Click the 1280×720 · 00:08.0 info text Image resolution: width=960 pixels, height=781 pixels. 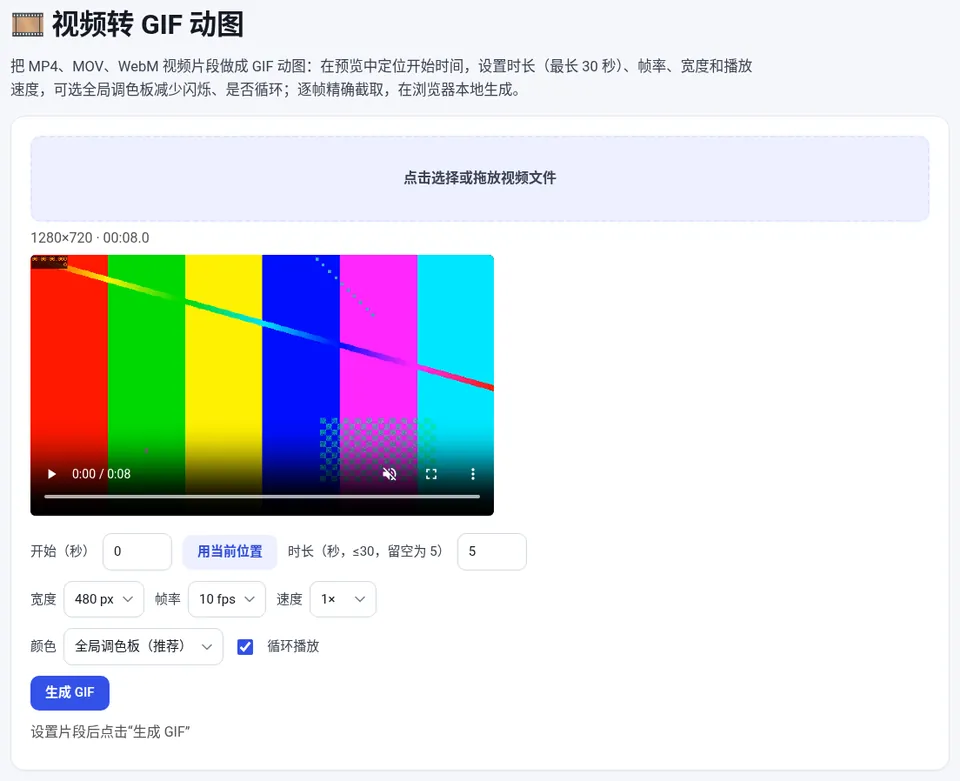(x=90, y=237)
